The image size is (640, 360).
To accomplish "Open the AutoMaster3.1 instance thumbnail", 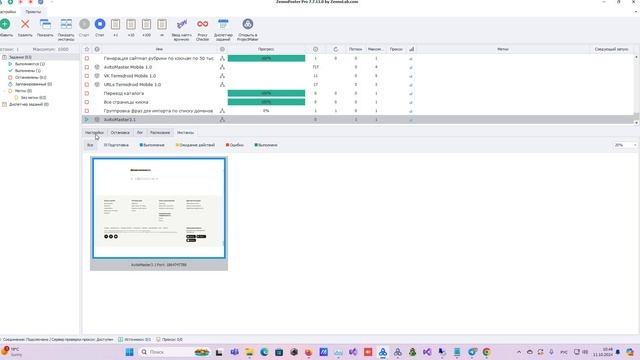I will pyautogui.click(x=159, y=208).
